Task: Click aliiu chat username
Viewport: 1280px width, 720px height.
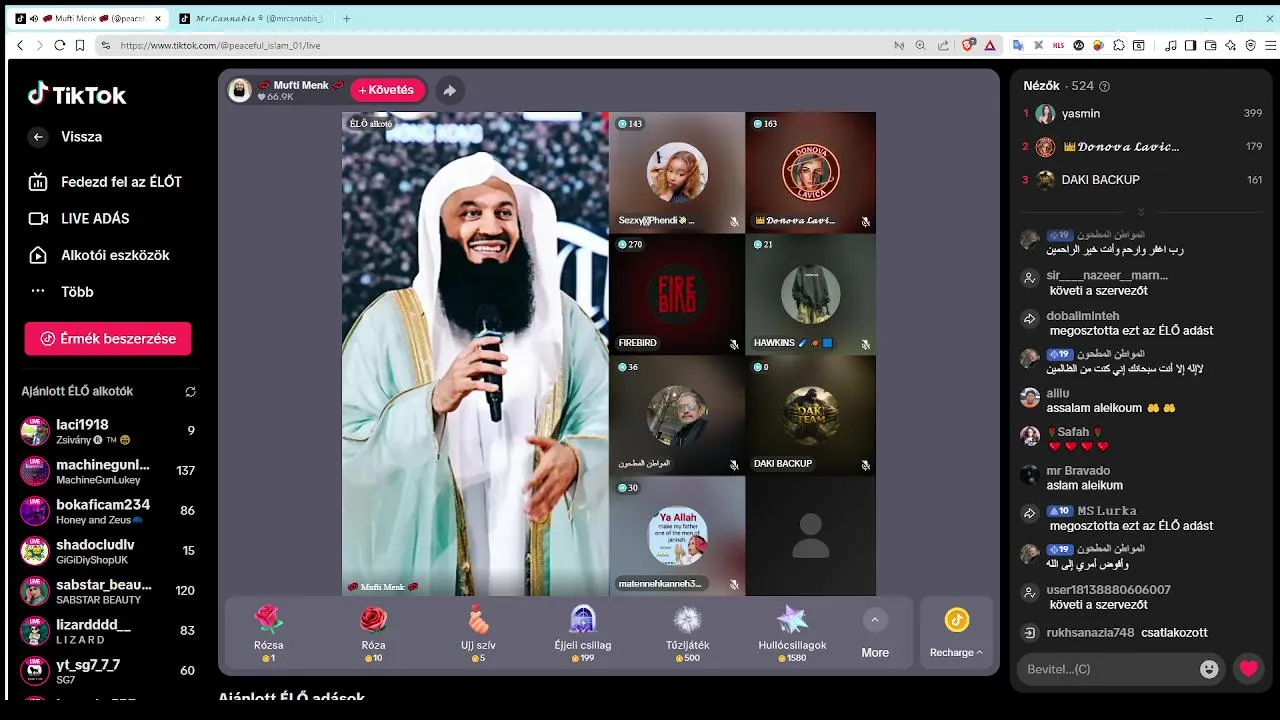Action: 1058,393
